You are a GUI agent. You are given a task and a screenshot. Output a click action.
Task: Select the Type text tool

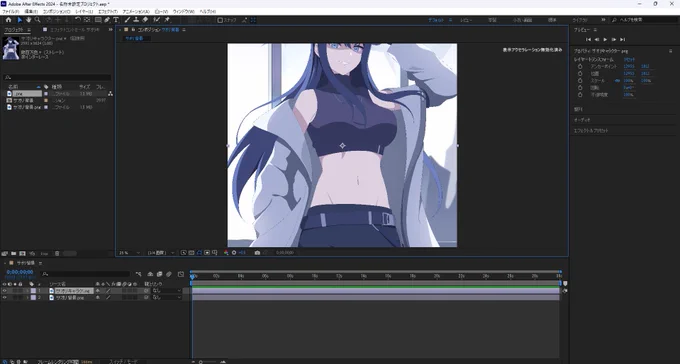coord(116,20)
